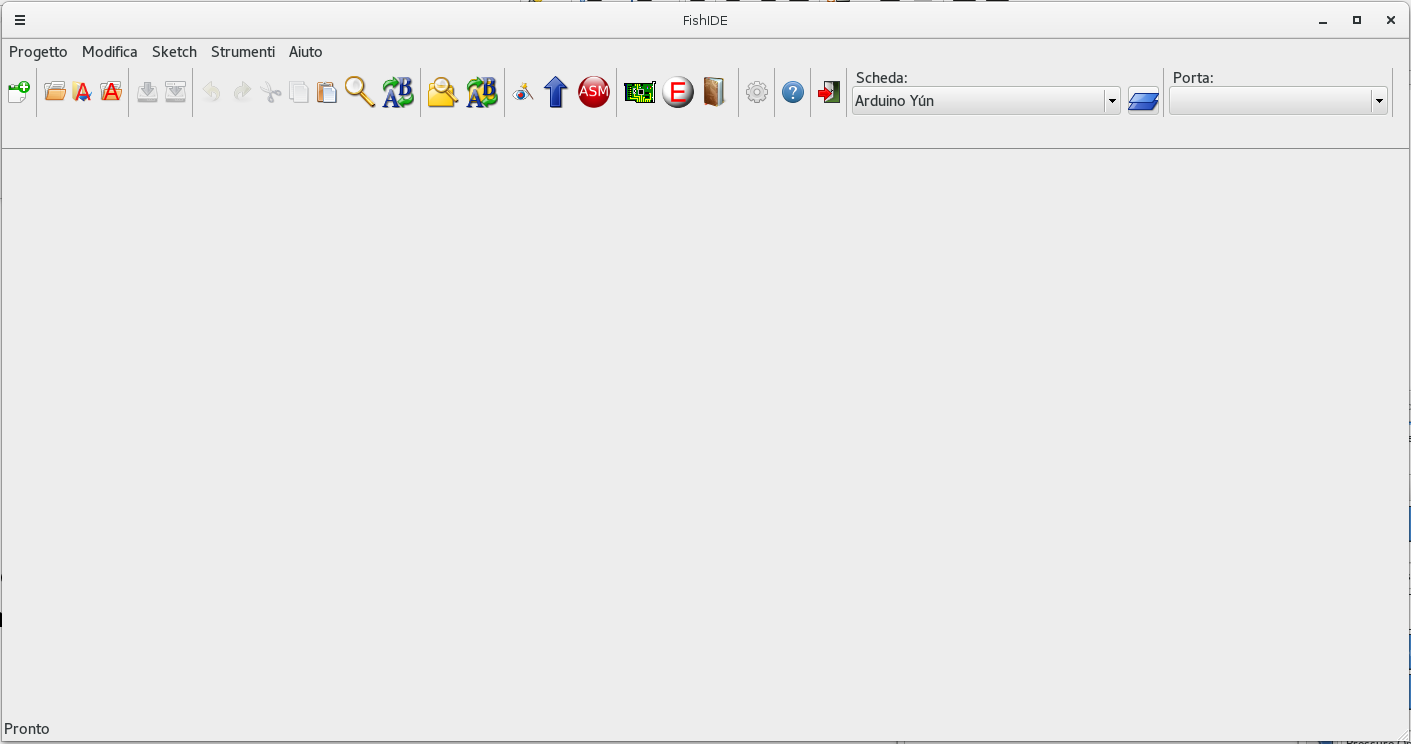Screen dimensions: 1411x744
Task: Click the red ASM button
Action: coord(594,92)
